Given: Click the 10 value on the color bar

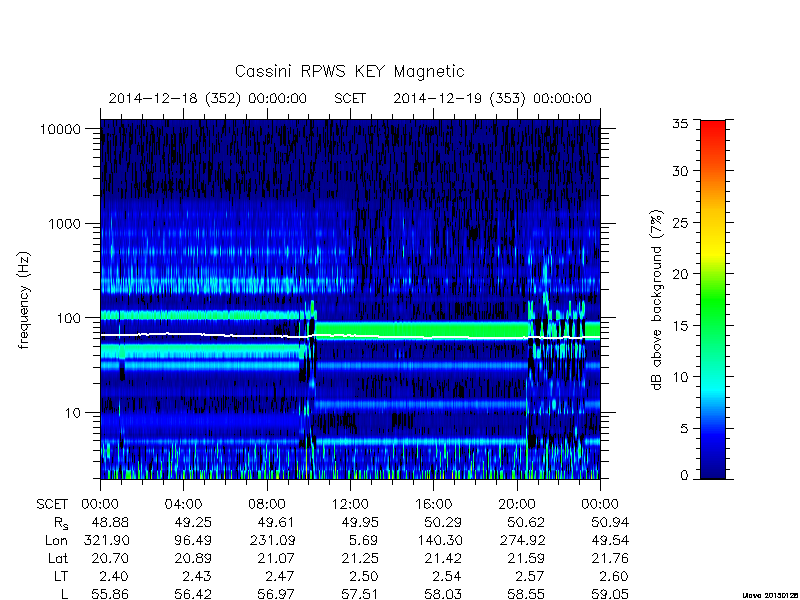Looking at the screenshot, I should click(680, 377).
